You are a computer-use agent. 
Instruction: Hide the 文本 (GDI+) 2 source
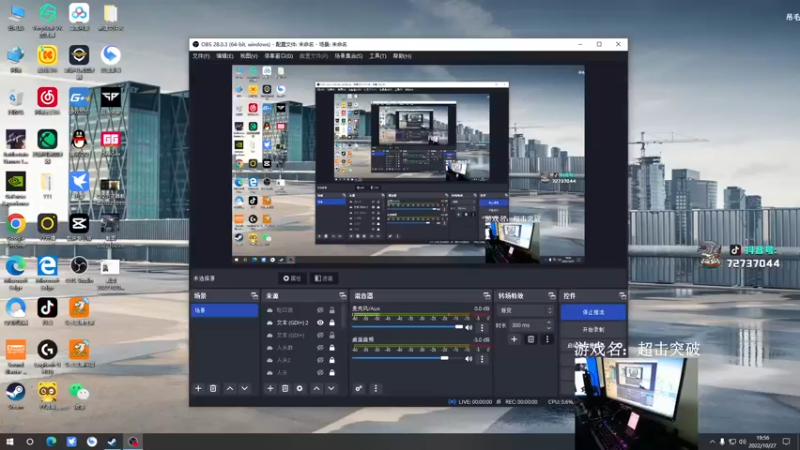pos(320,323)
